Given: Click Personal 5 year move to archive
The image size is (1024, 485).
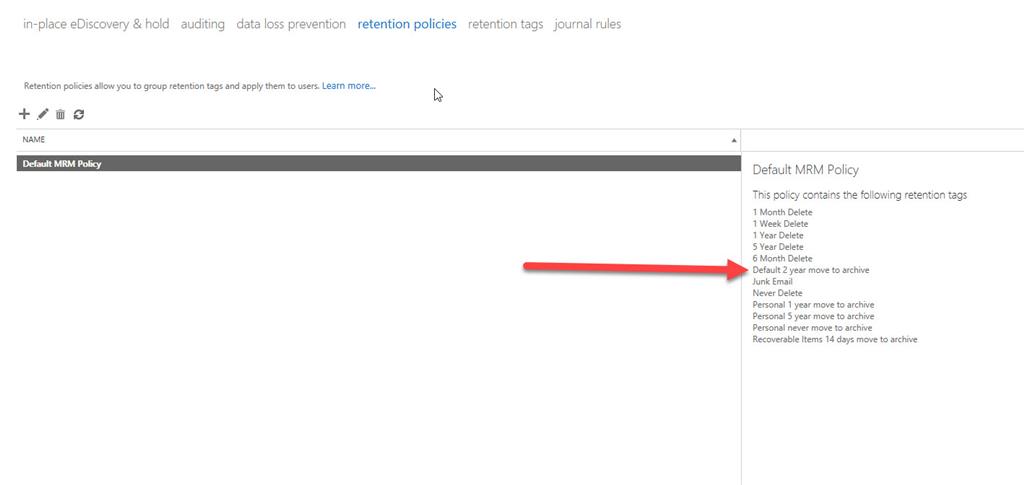Looking at the screenshot, I should click(x=813, y=316).
